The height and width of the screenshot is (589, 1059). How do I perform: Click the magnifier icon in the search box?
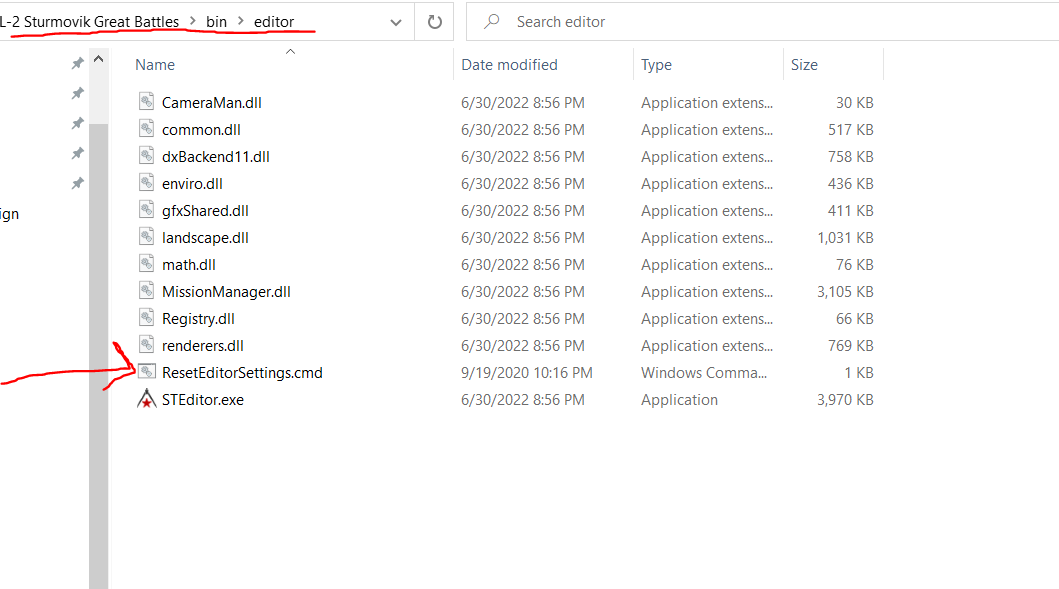click(x=492, y=22)
